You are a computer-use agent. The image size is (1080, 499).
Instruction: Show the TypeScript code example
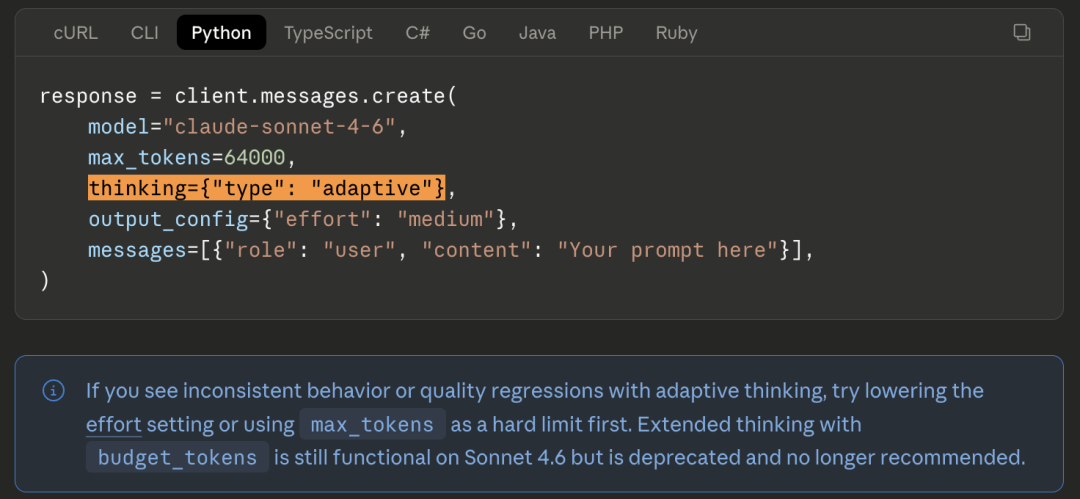[328, 33]
